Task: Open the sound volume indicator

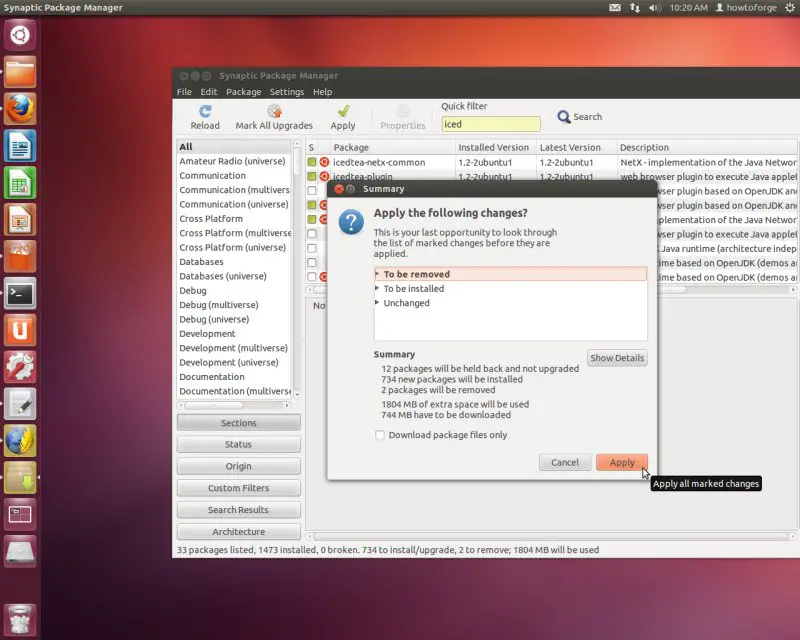Action: click(x=655, y=8)
